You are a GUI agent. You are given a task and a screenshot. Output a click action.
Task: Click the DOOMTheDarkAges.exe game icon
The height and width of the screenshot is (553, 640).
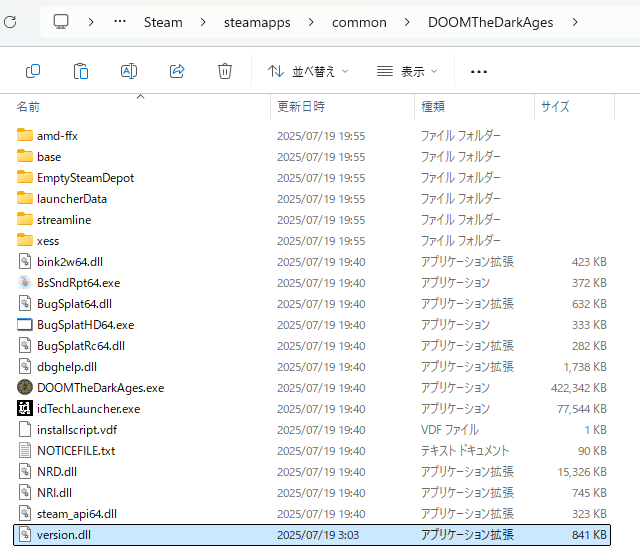pyautogui.click(x=25, y=387)
